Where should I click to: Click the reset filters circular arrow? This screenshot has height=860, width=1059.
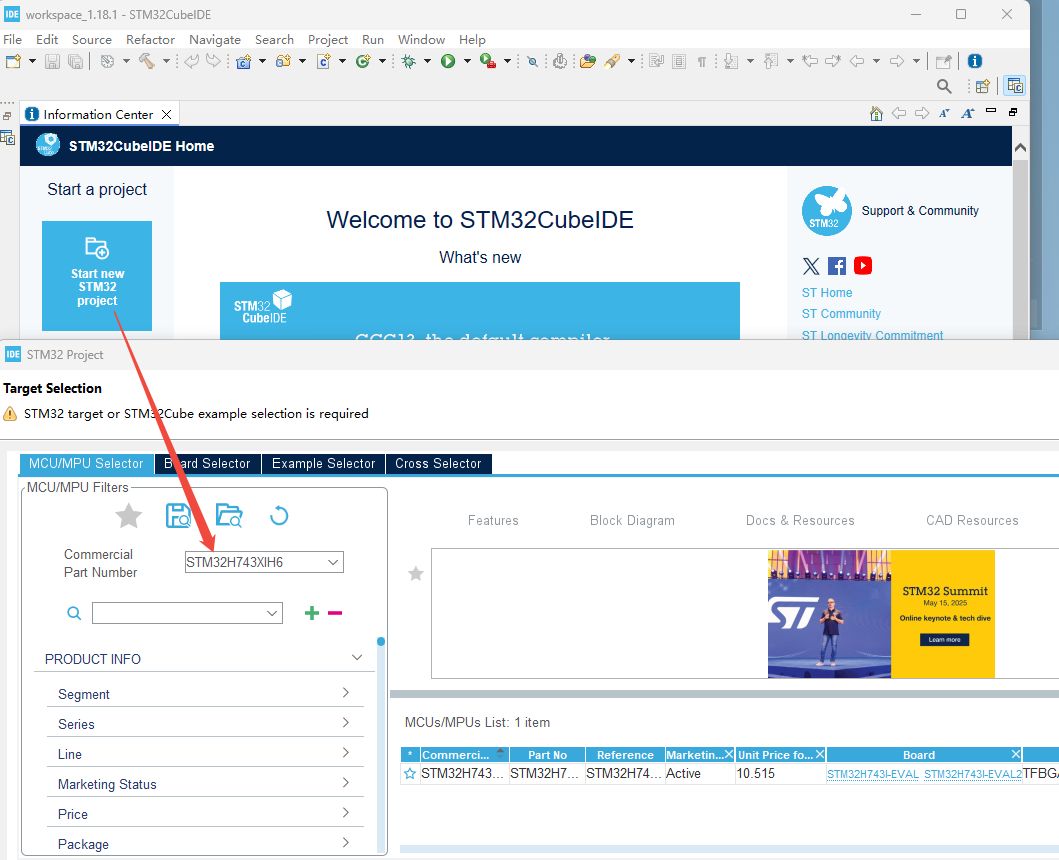click(x=279, y=516)
